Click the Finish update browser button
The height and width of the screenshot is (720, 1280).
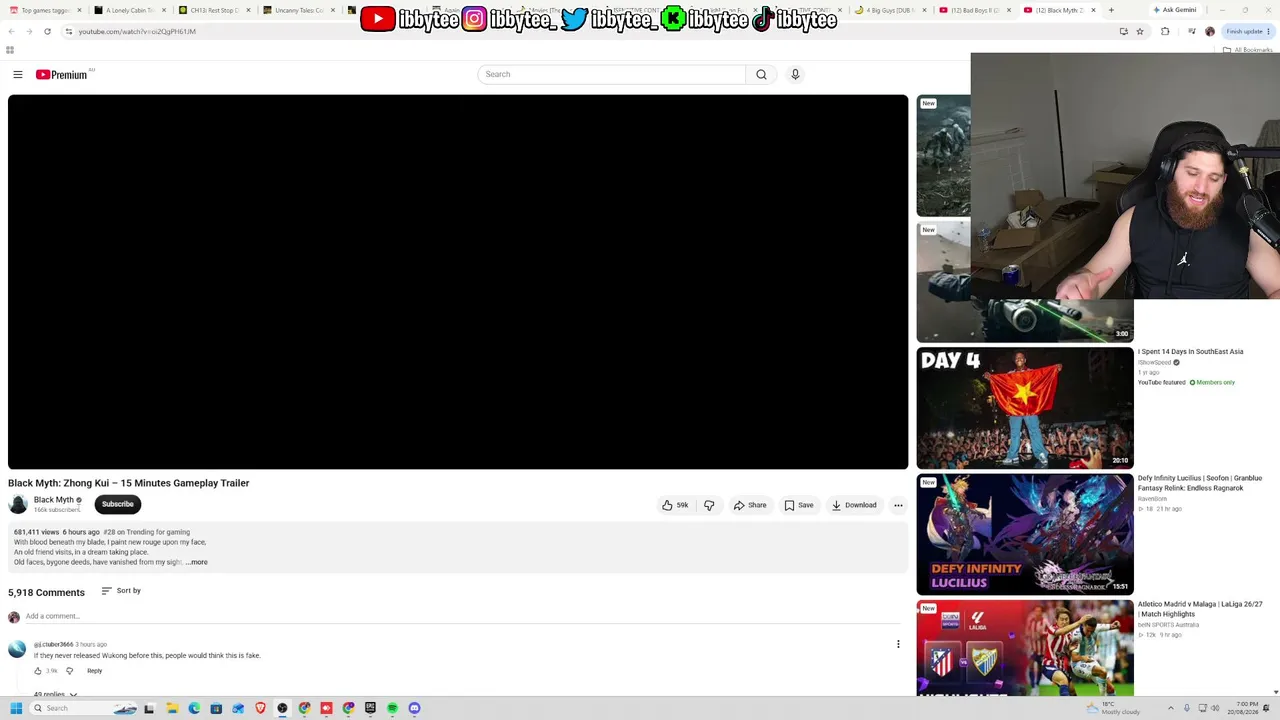pos(1248,31)
